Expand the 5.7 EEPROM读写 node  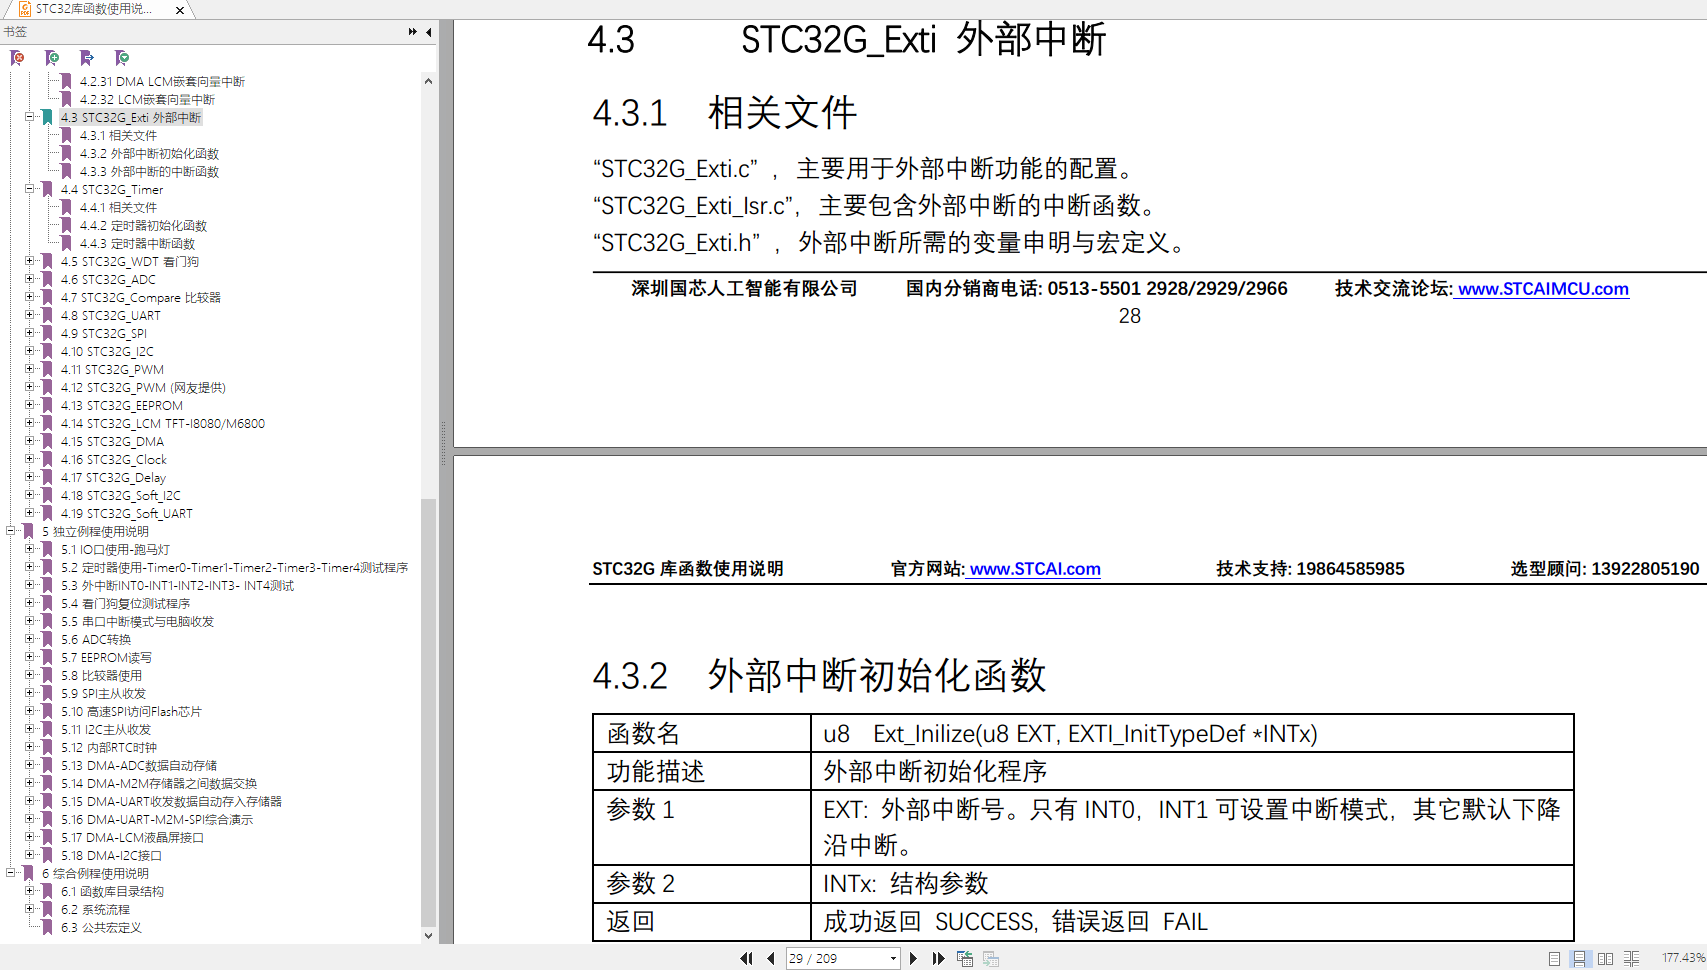click(29, 657)
